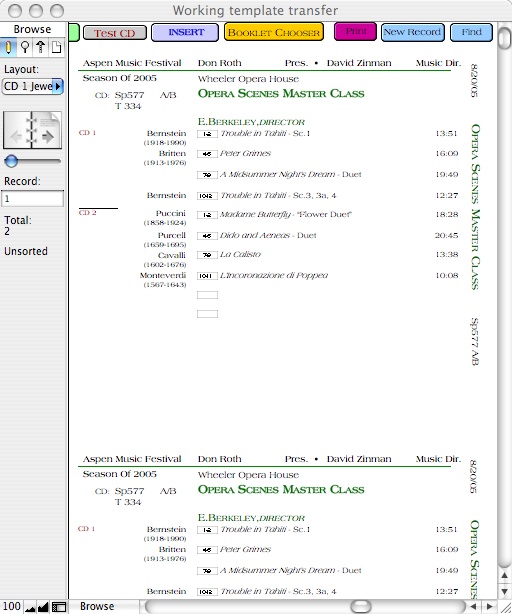This screenshot has width=512, height=614.
Task: Click the record slider knob
Action: 11,161
